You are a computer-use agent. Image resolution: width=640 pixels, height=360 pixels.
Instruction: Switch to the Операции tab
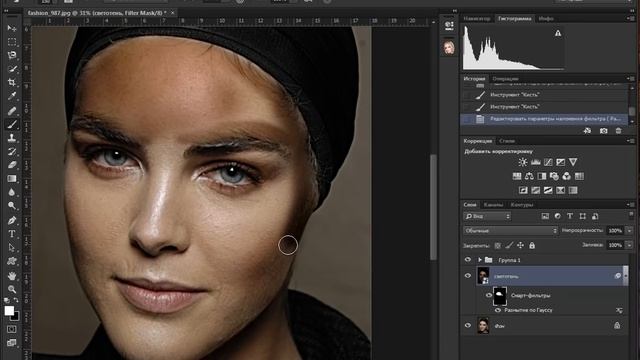coord(505,79)
